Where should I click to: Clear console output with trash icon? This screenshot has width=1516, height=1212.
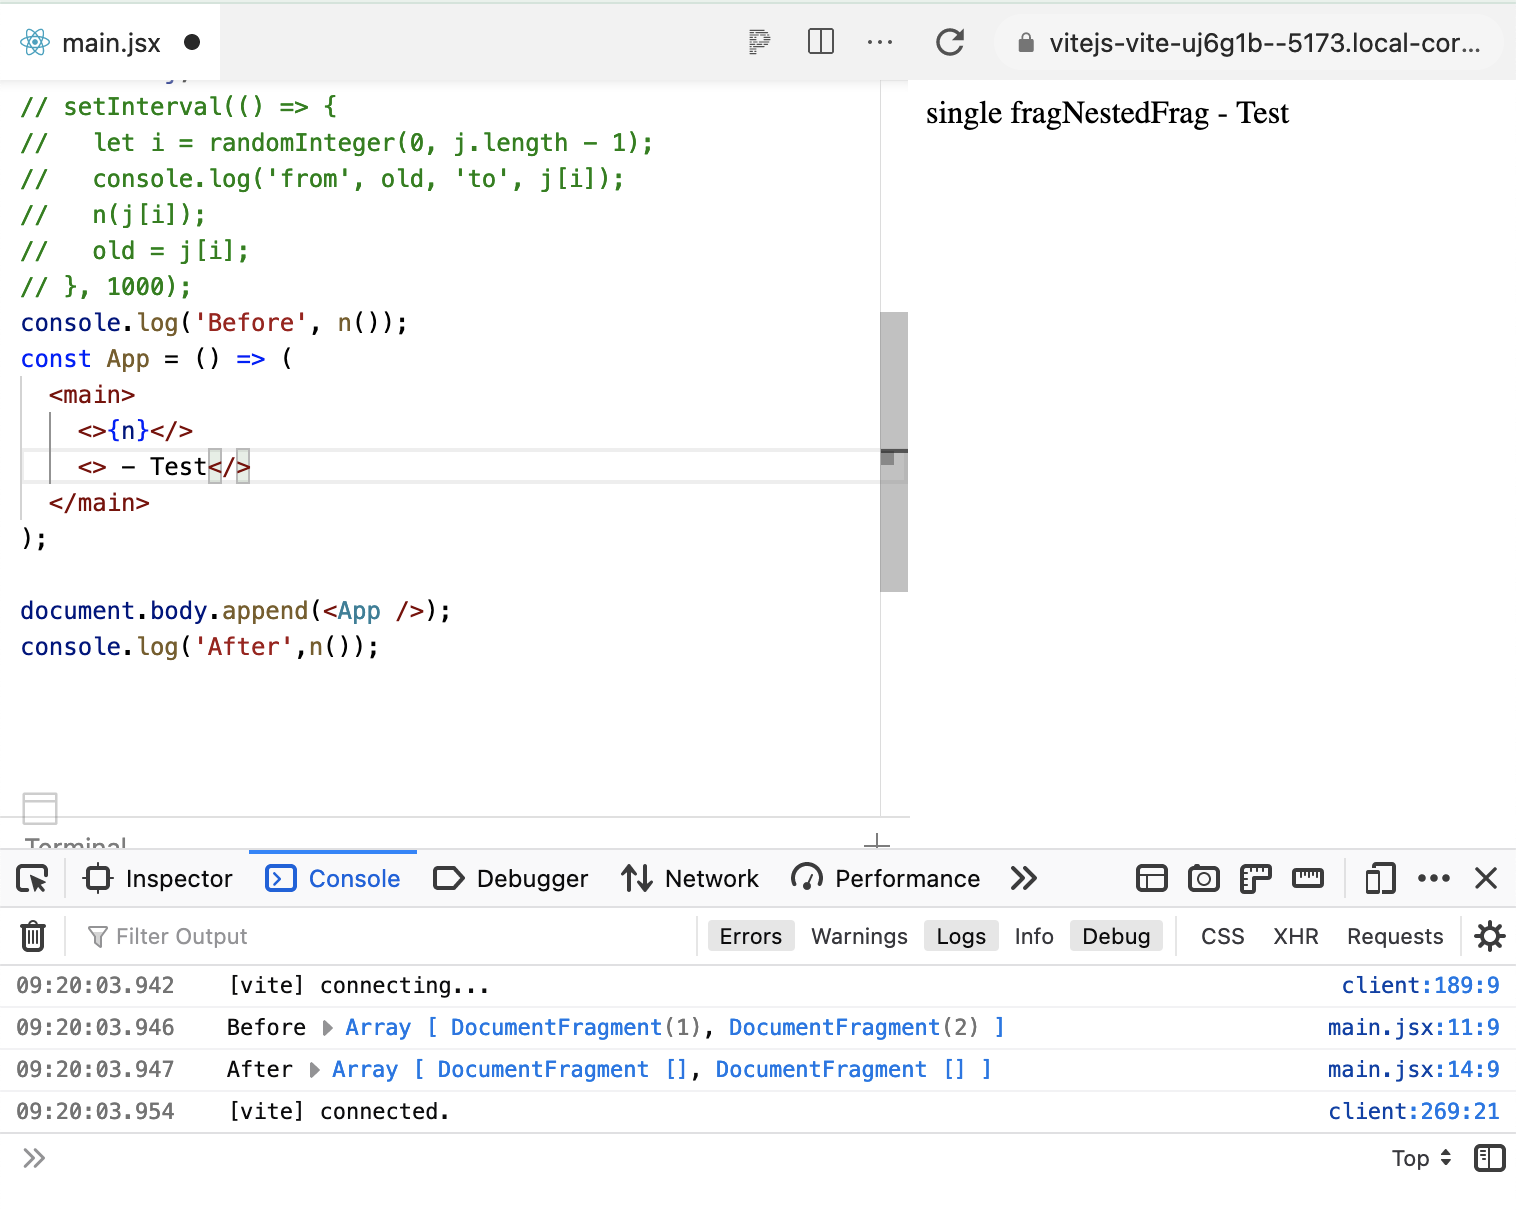pos(33,936)
